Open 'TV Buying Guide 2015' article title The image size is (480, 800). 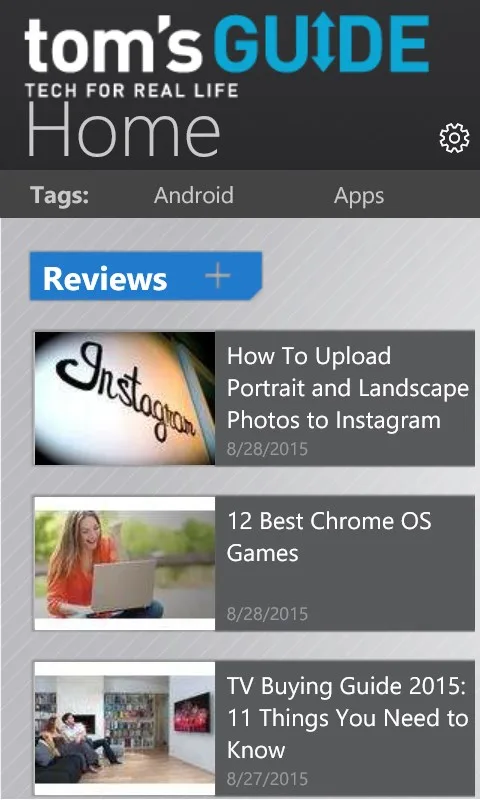[347, 718]
